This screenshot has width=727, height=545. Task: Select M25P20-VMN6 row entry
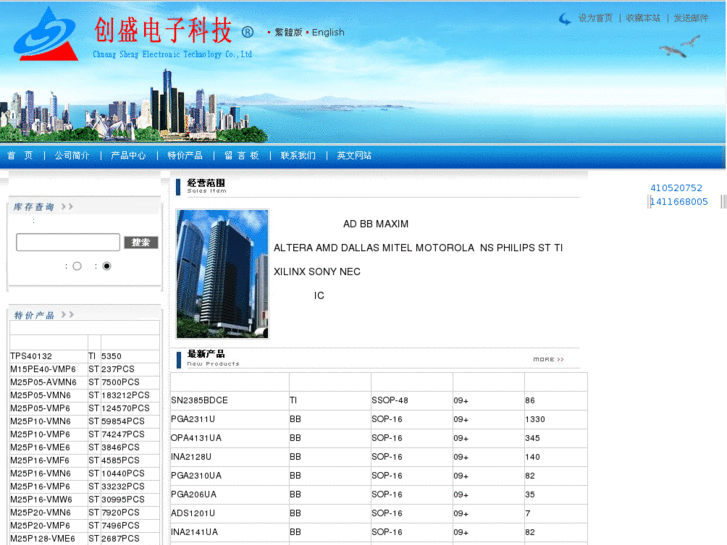click(x=40, y=512)
